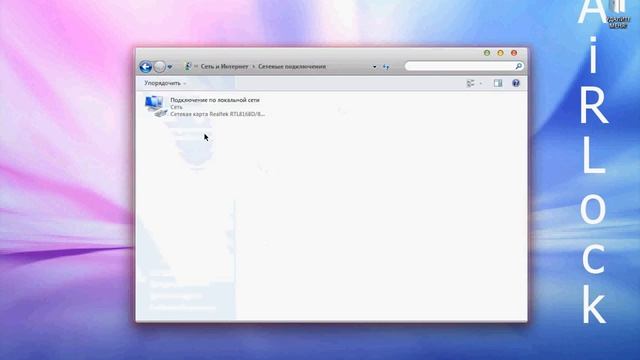
Task: Click the orange window button
Action: point(500,53)
